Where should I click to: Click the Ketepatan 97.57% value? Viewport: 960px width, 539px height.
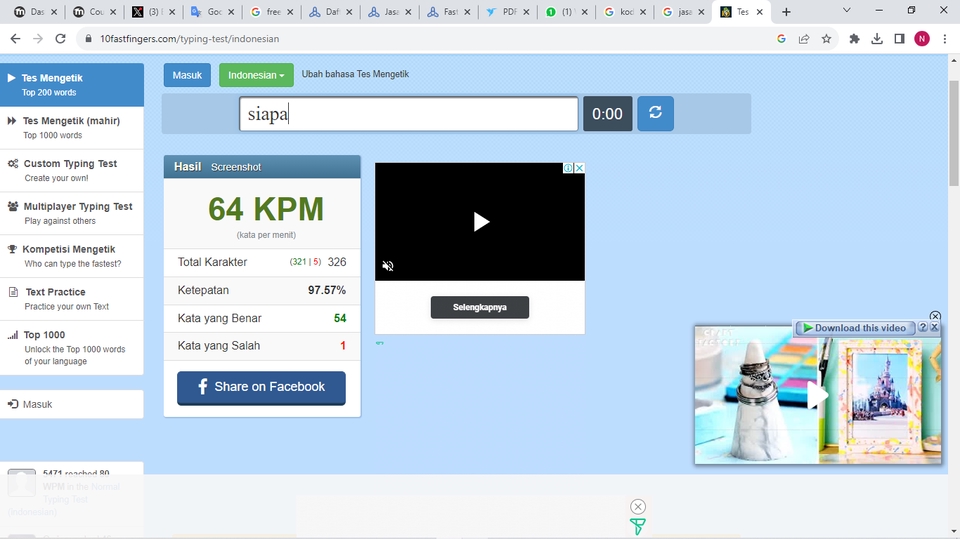pos(327,290)
